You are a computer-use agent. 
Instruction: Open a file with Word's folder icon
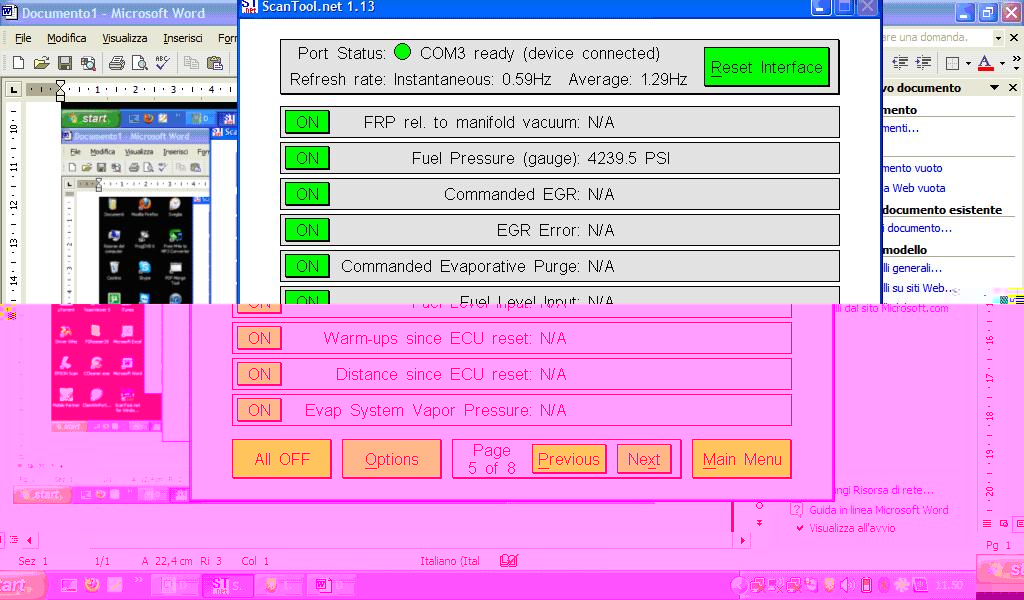point(41,63)
